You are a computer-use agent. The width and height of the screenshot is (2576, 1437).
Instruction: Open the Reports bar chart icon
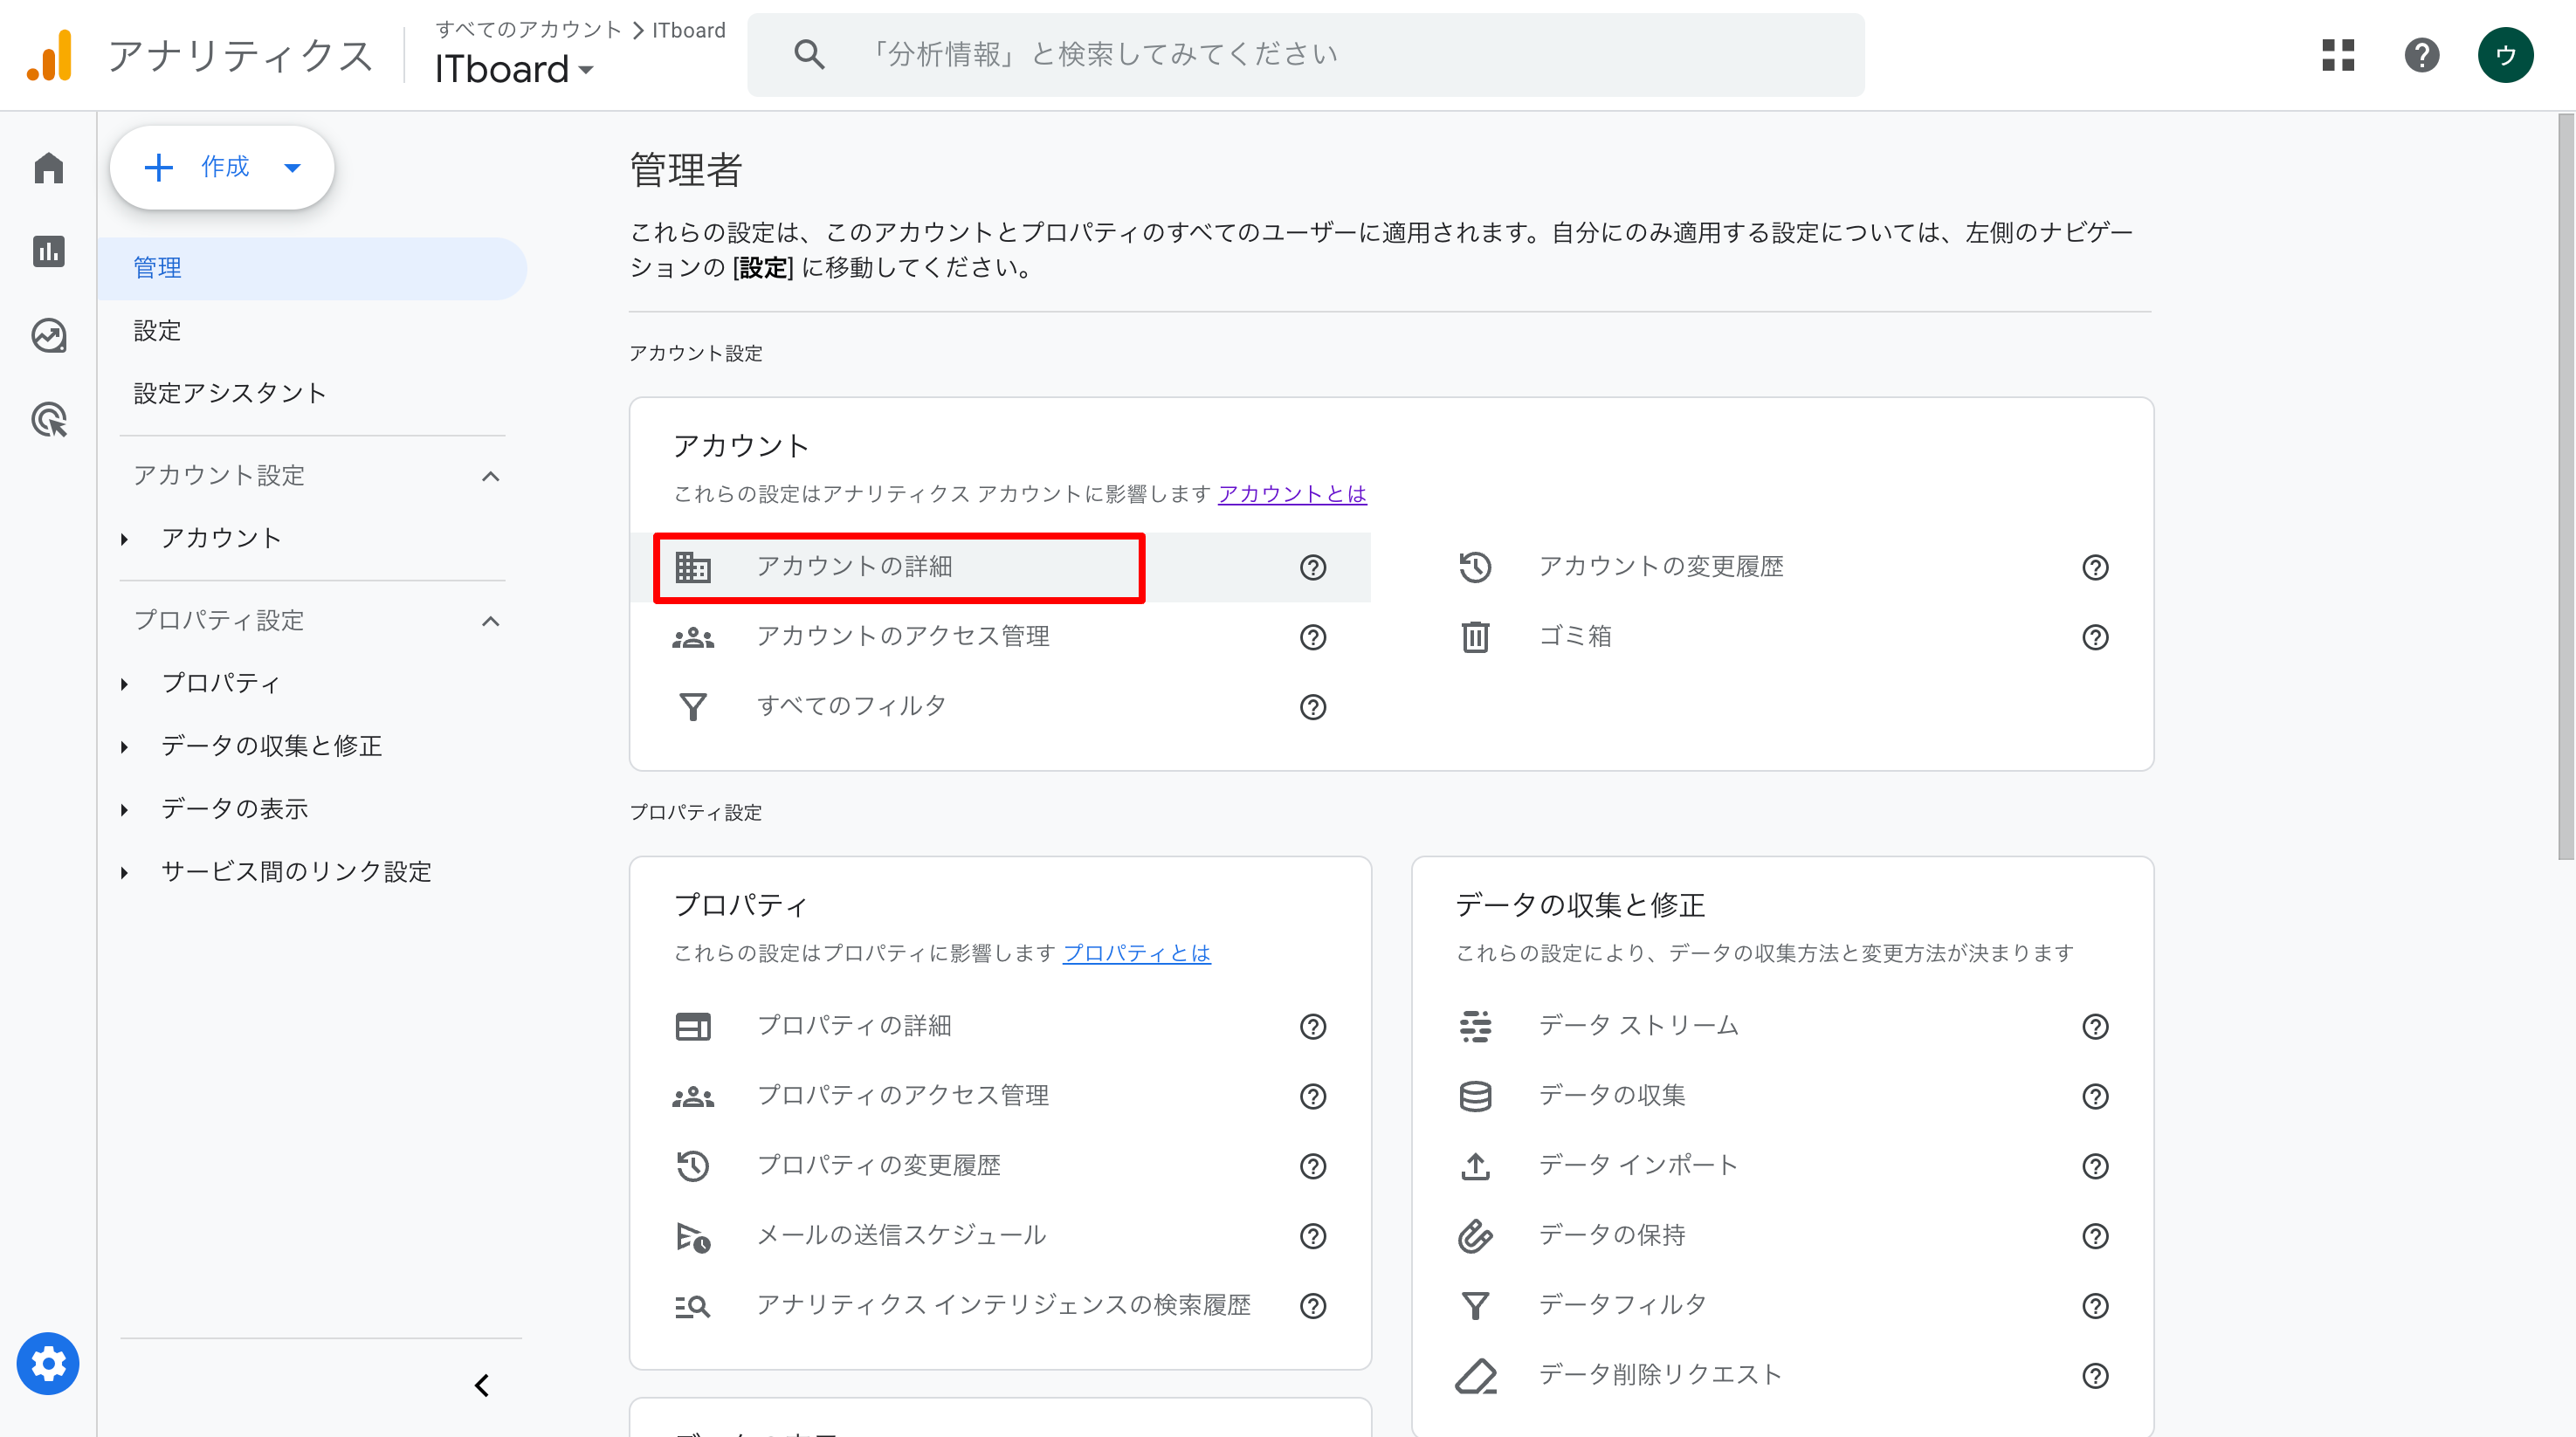48,251
